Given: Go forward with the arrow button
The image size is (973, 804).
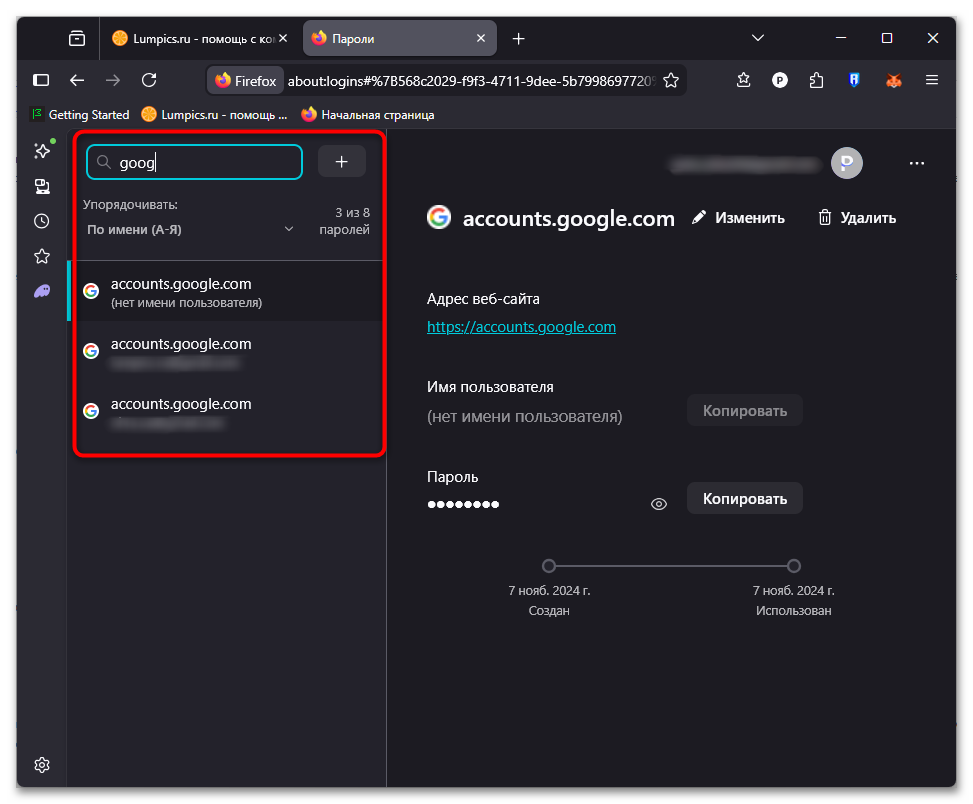Looking at the screenshot, I should [x=113, y=80].
